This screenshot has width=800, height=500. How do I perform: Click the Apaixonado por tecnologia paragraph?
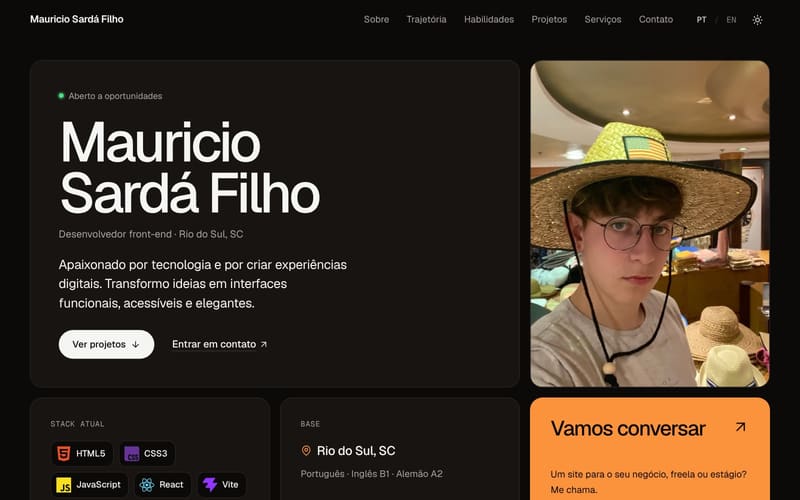(203, 284)
